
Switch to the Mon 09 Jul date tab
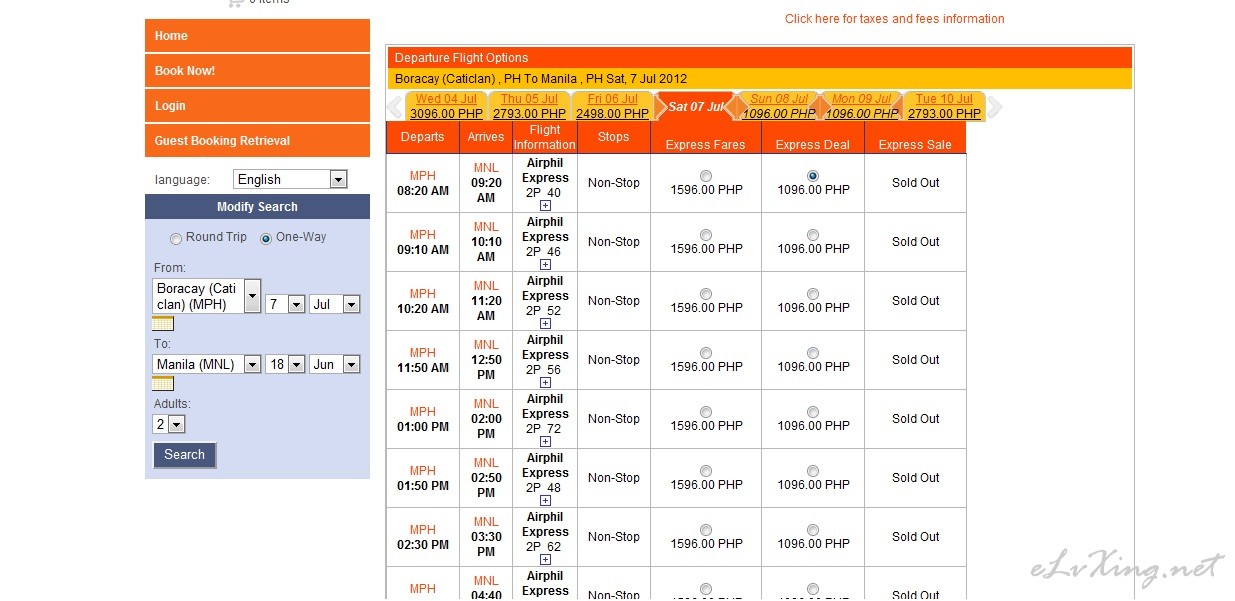point(861,106)
